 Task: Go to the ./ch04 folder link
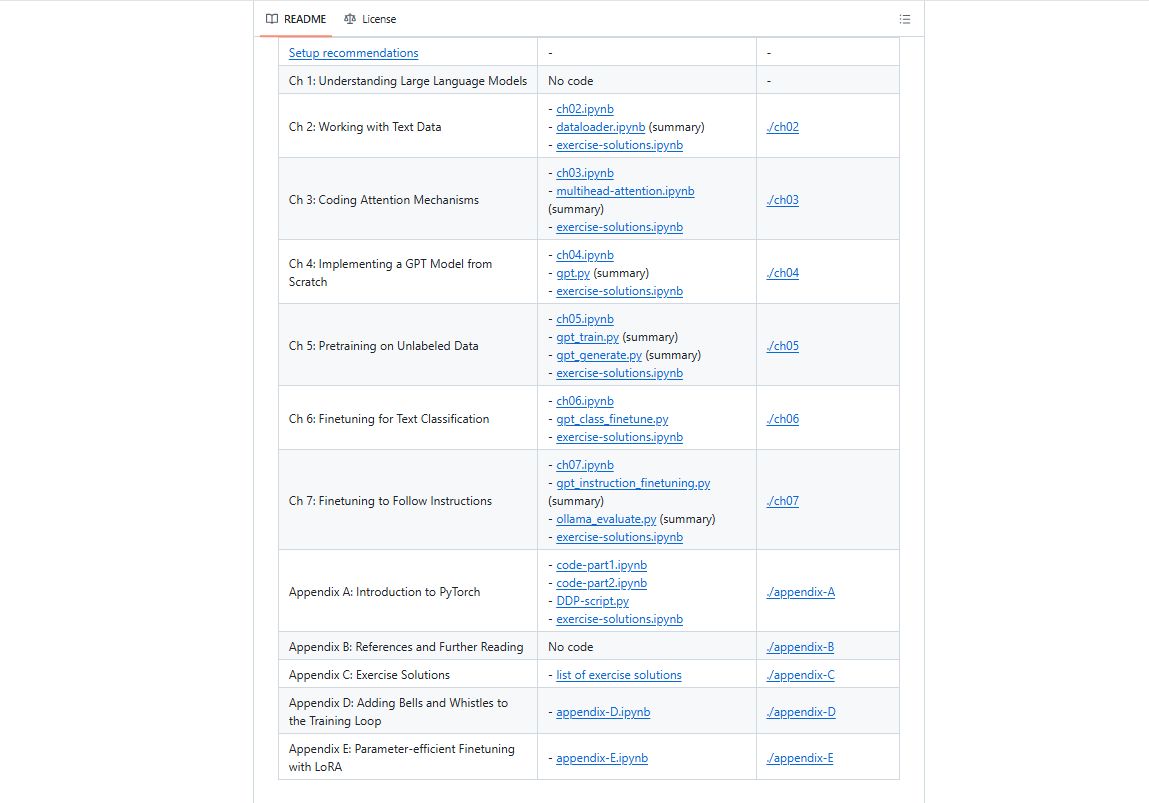pyautogui.click(x=783, y=273)
